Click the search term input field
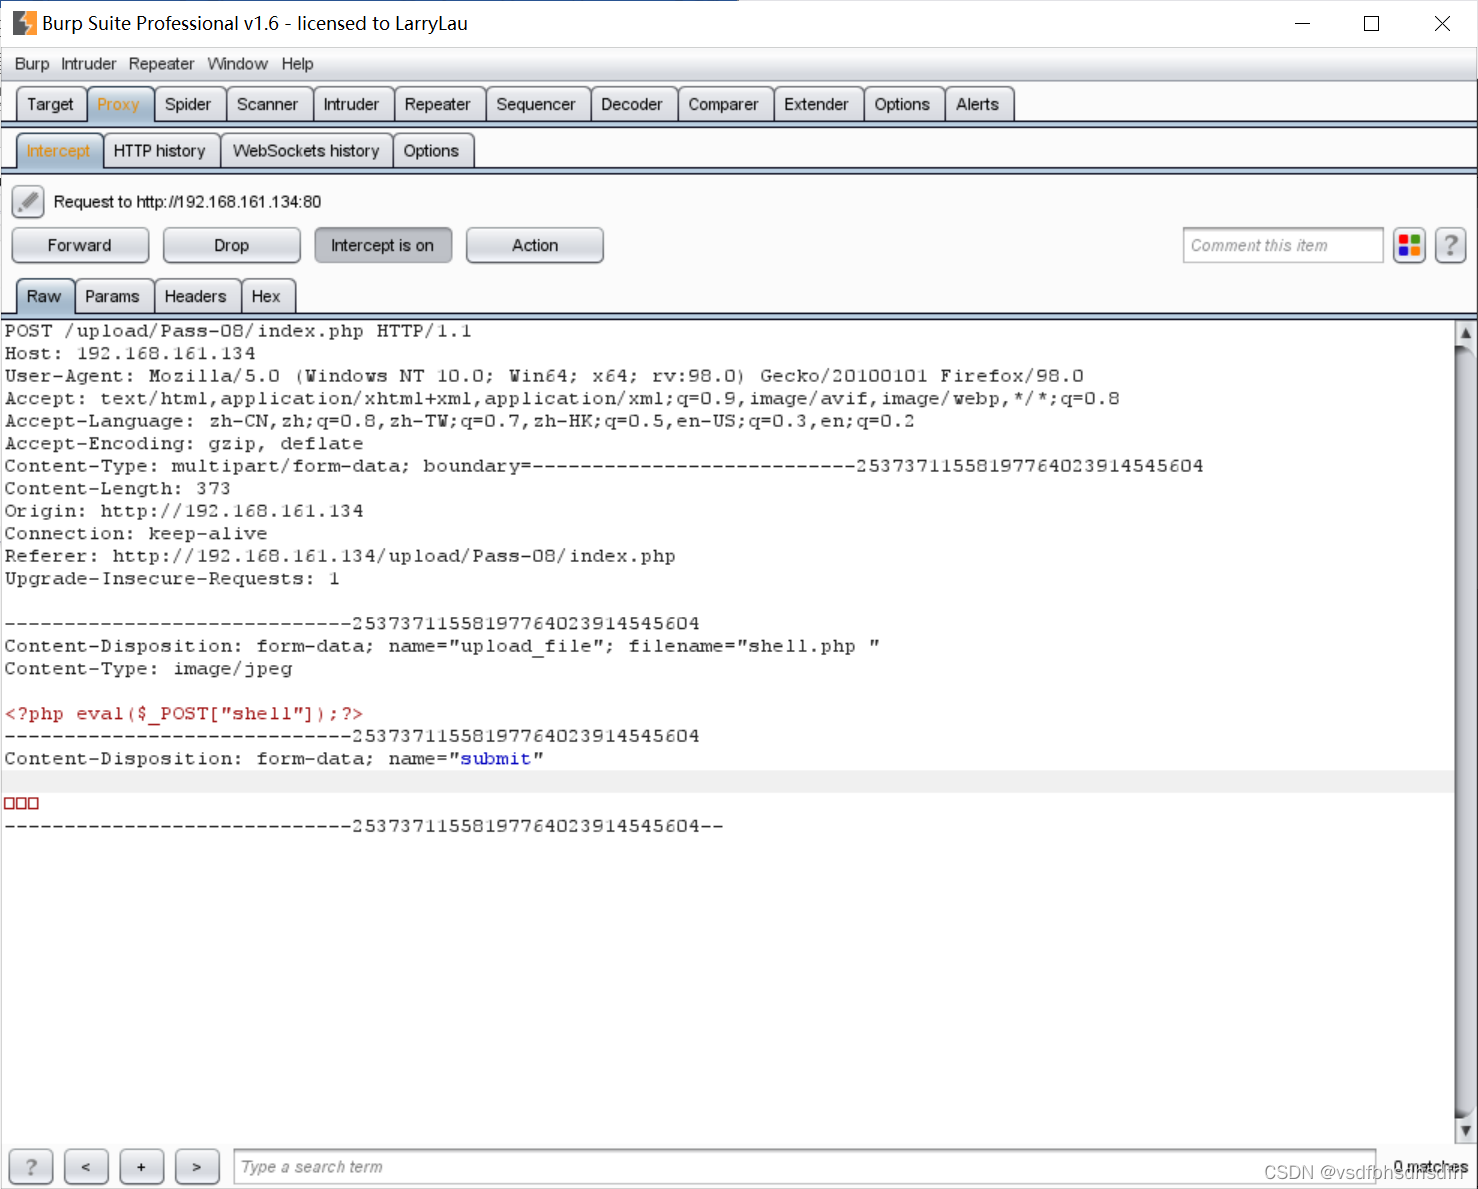Image resolution: width=1478 pixels, height=1189 pixels. click(x=805, y=1166)
